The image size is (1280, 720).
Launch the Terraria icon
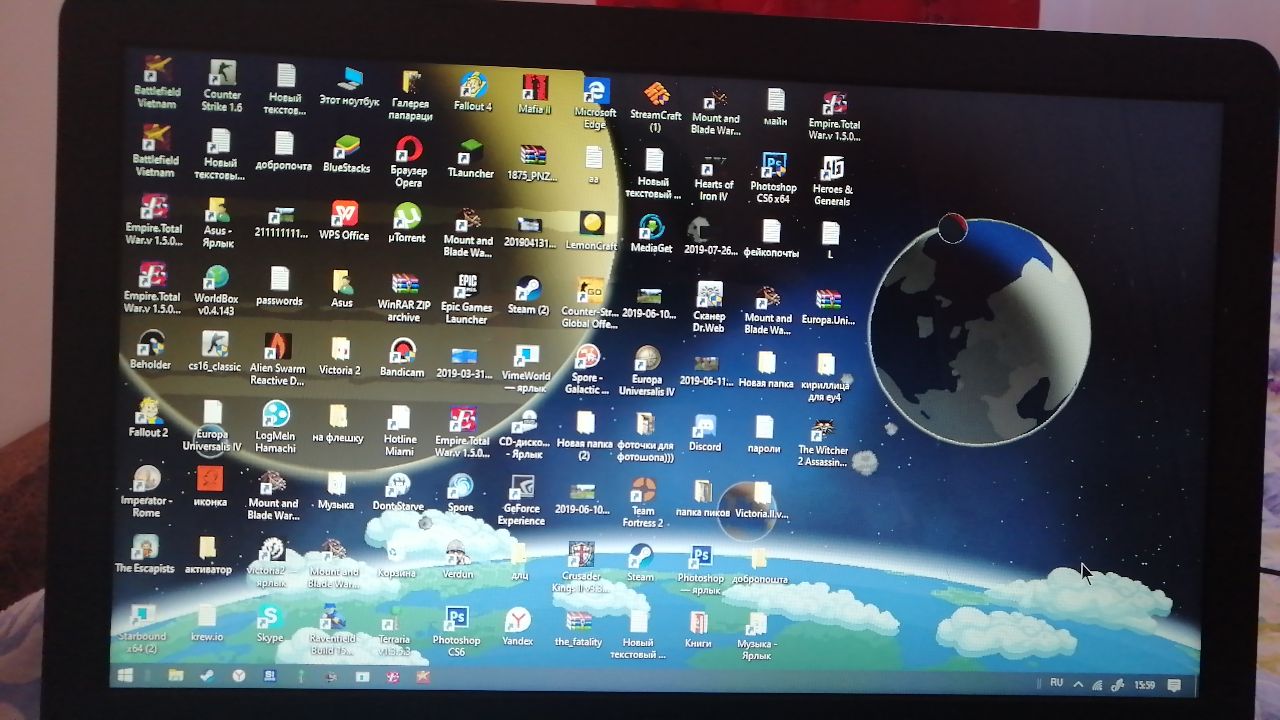[395, 632]
